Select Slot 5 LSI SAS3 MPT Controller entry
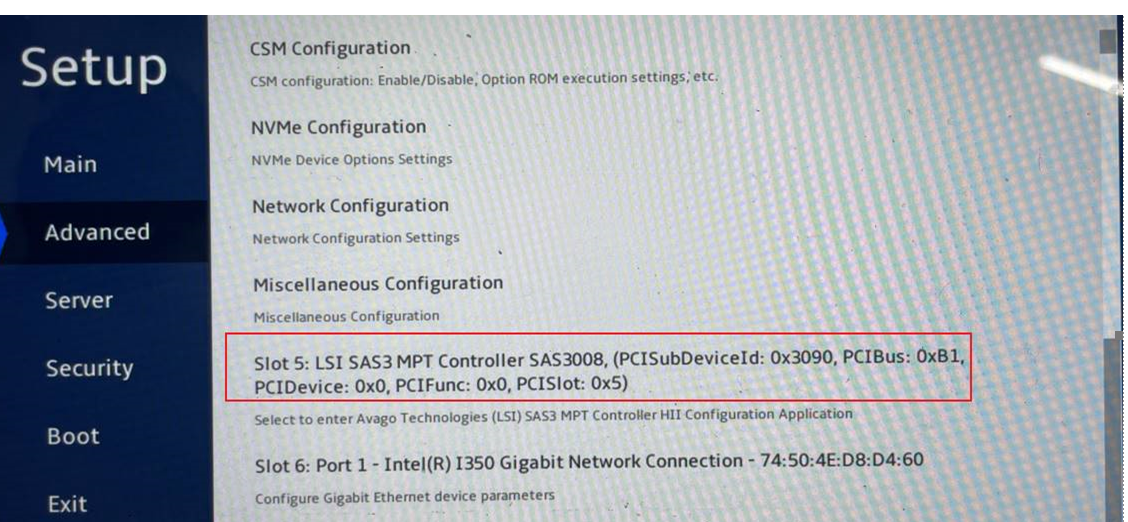This screenshot has height=522, width=1128. point(609,372)
